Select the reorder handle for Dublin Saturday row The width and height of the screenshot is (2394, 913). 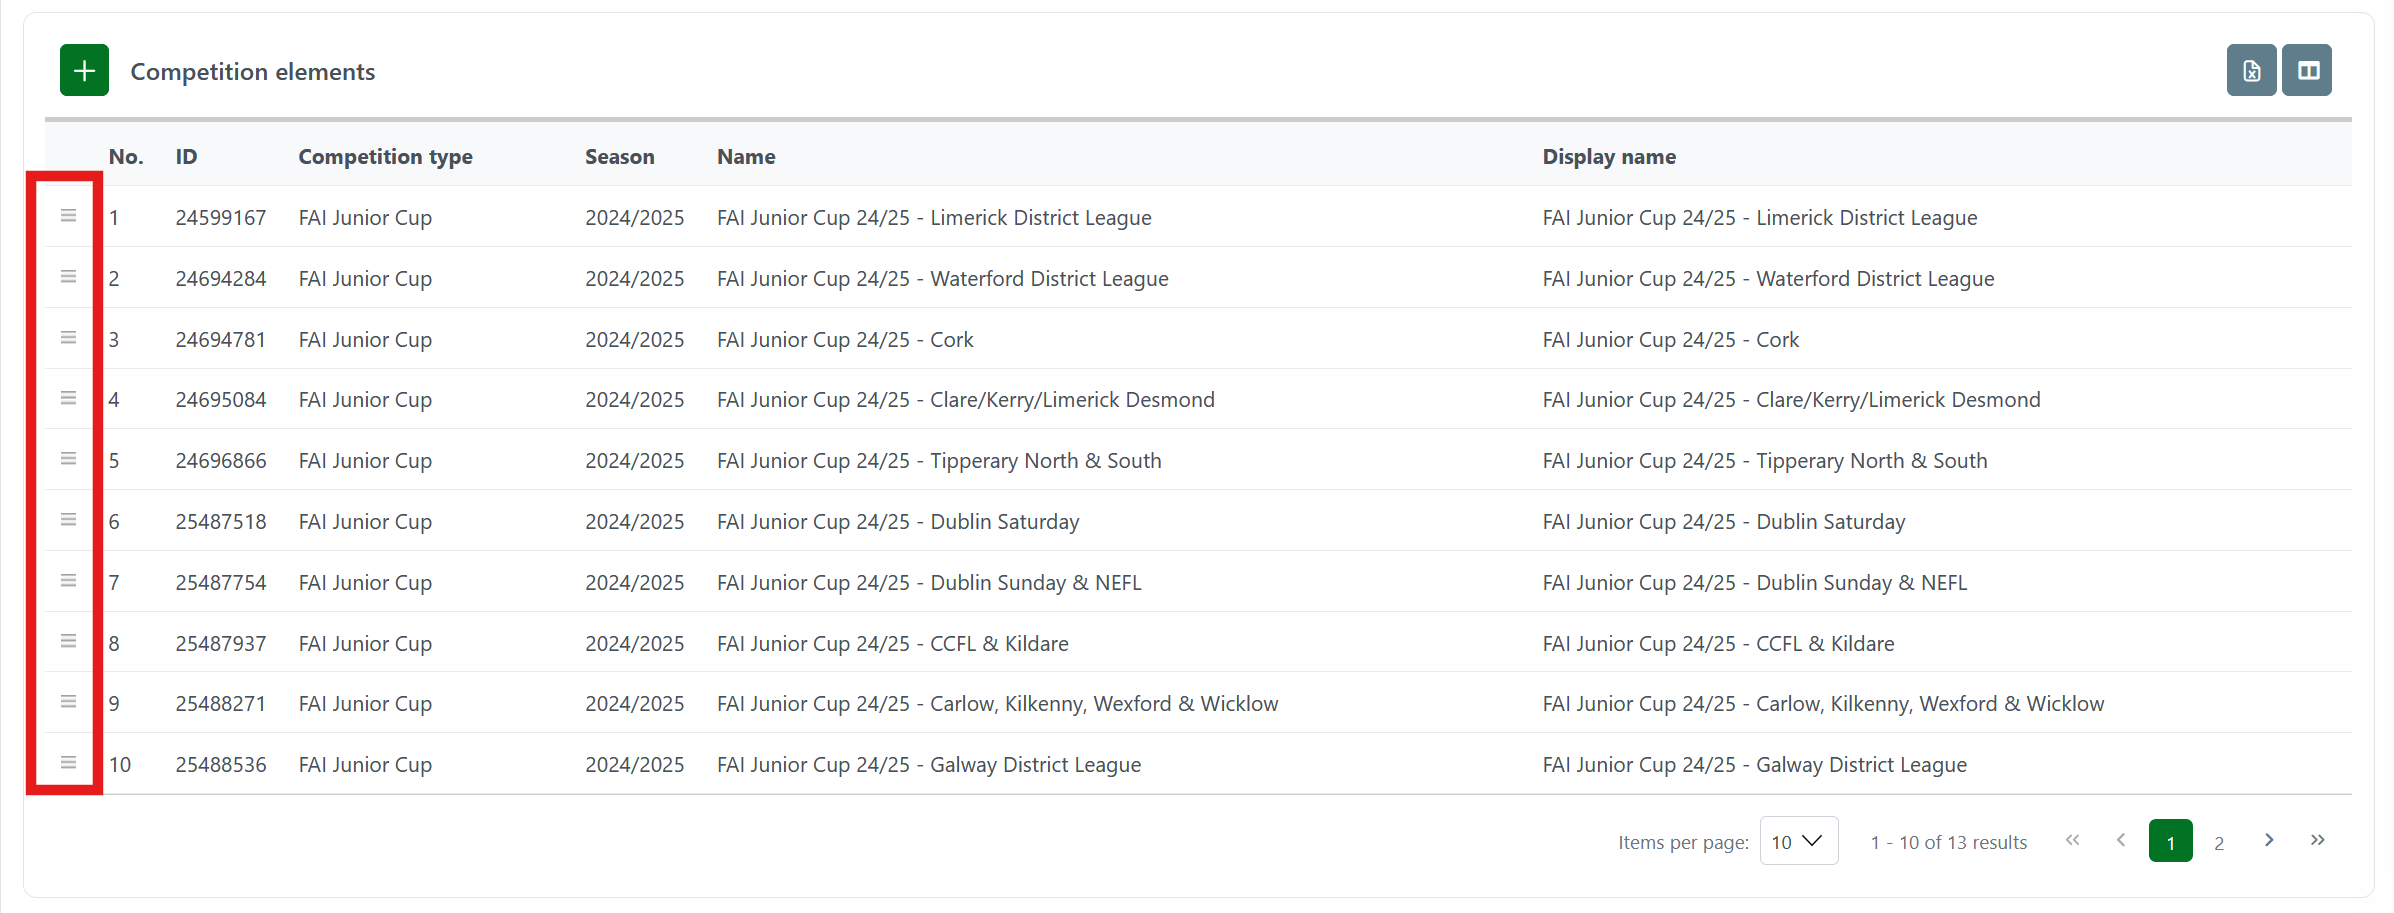coord(68,520)
